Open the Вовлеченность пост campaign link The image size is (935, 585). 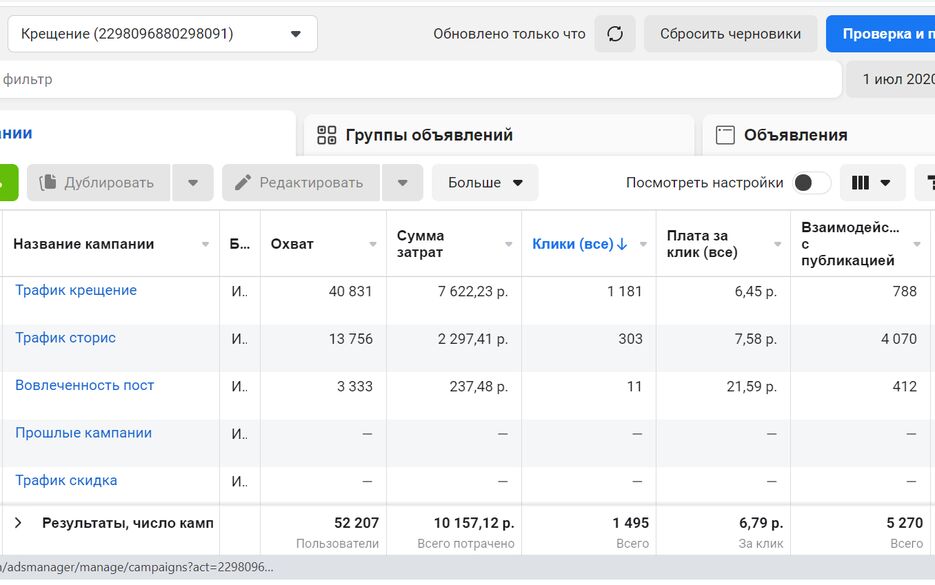pos(85,386)
